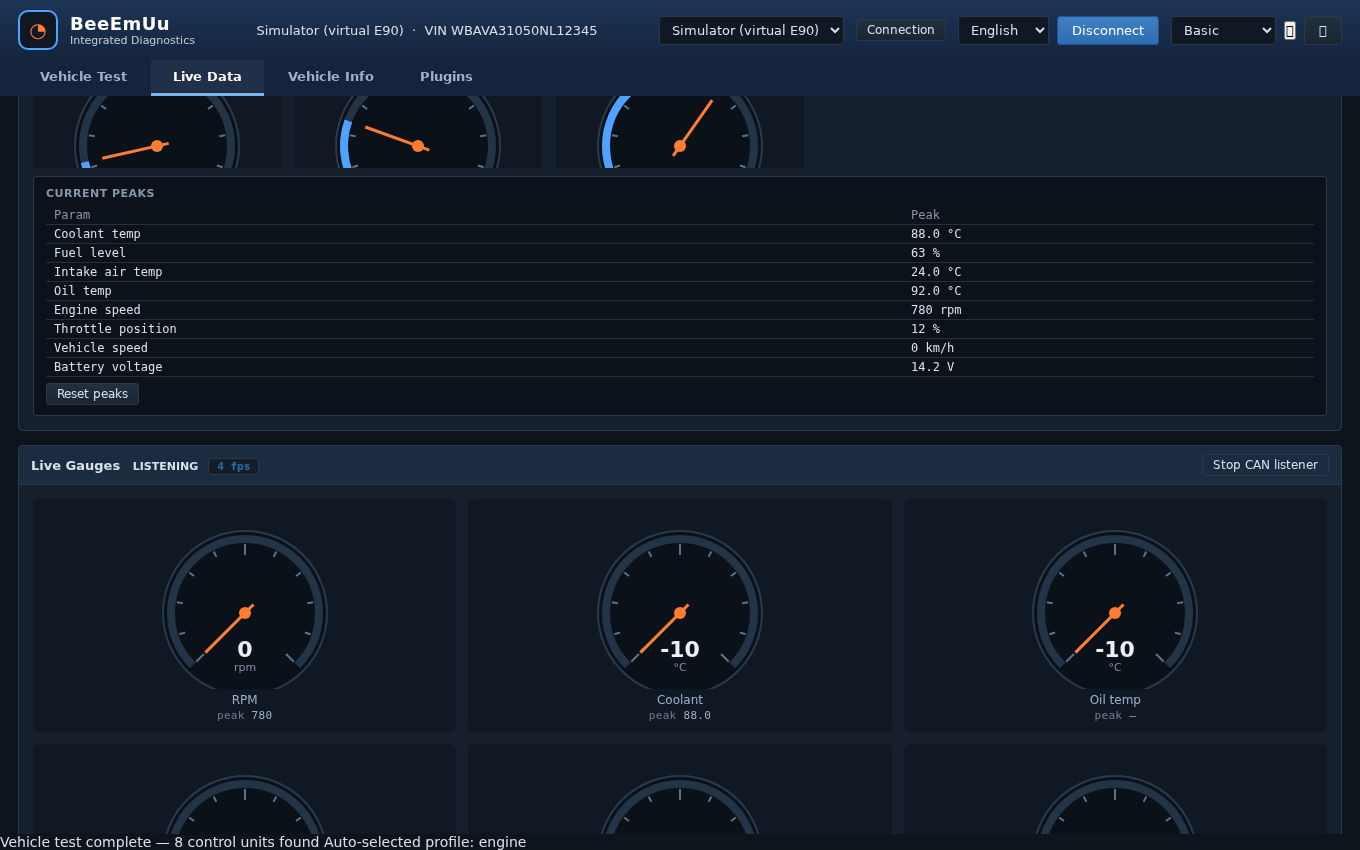Click the 780 rpm peak value
Viewport: 1360px width, 850px height.
pos(936,310)
